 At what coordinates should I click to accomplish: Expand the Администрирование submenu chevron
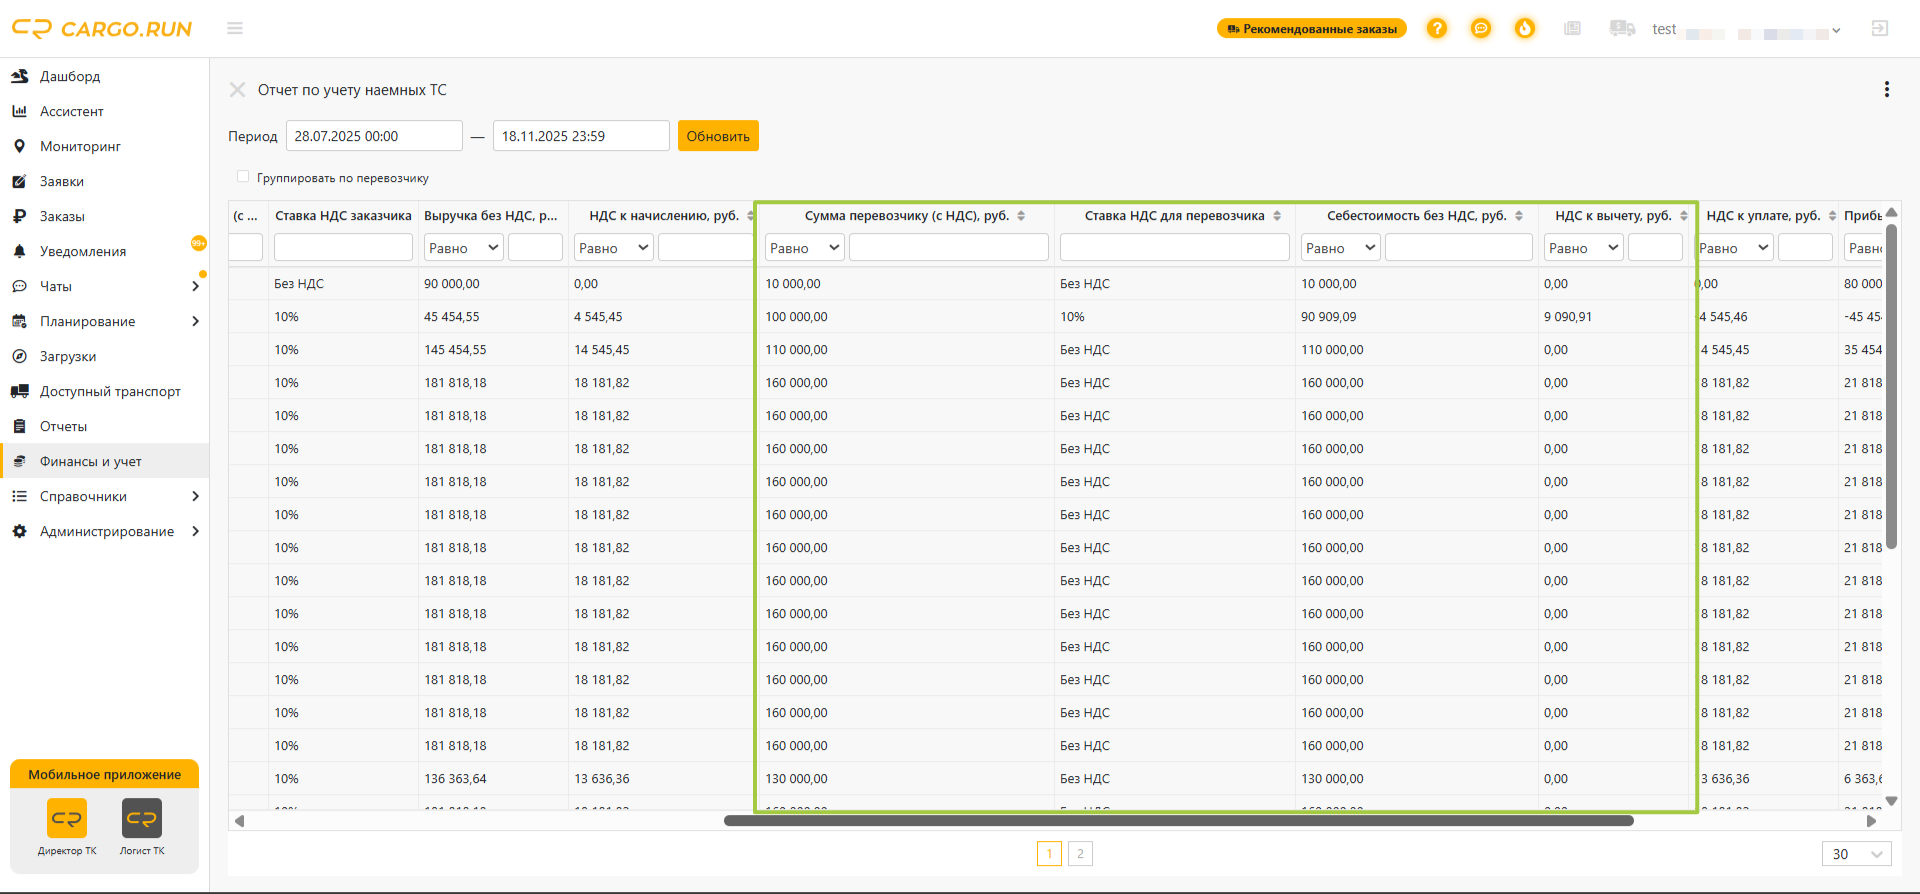[x=195, y=531]
